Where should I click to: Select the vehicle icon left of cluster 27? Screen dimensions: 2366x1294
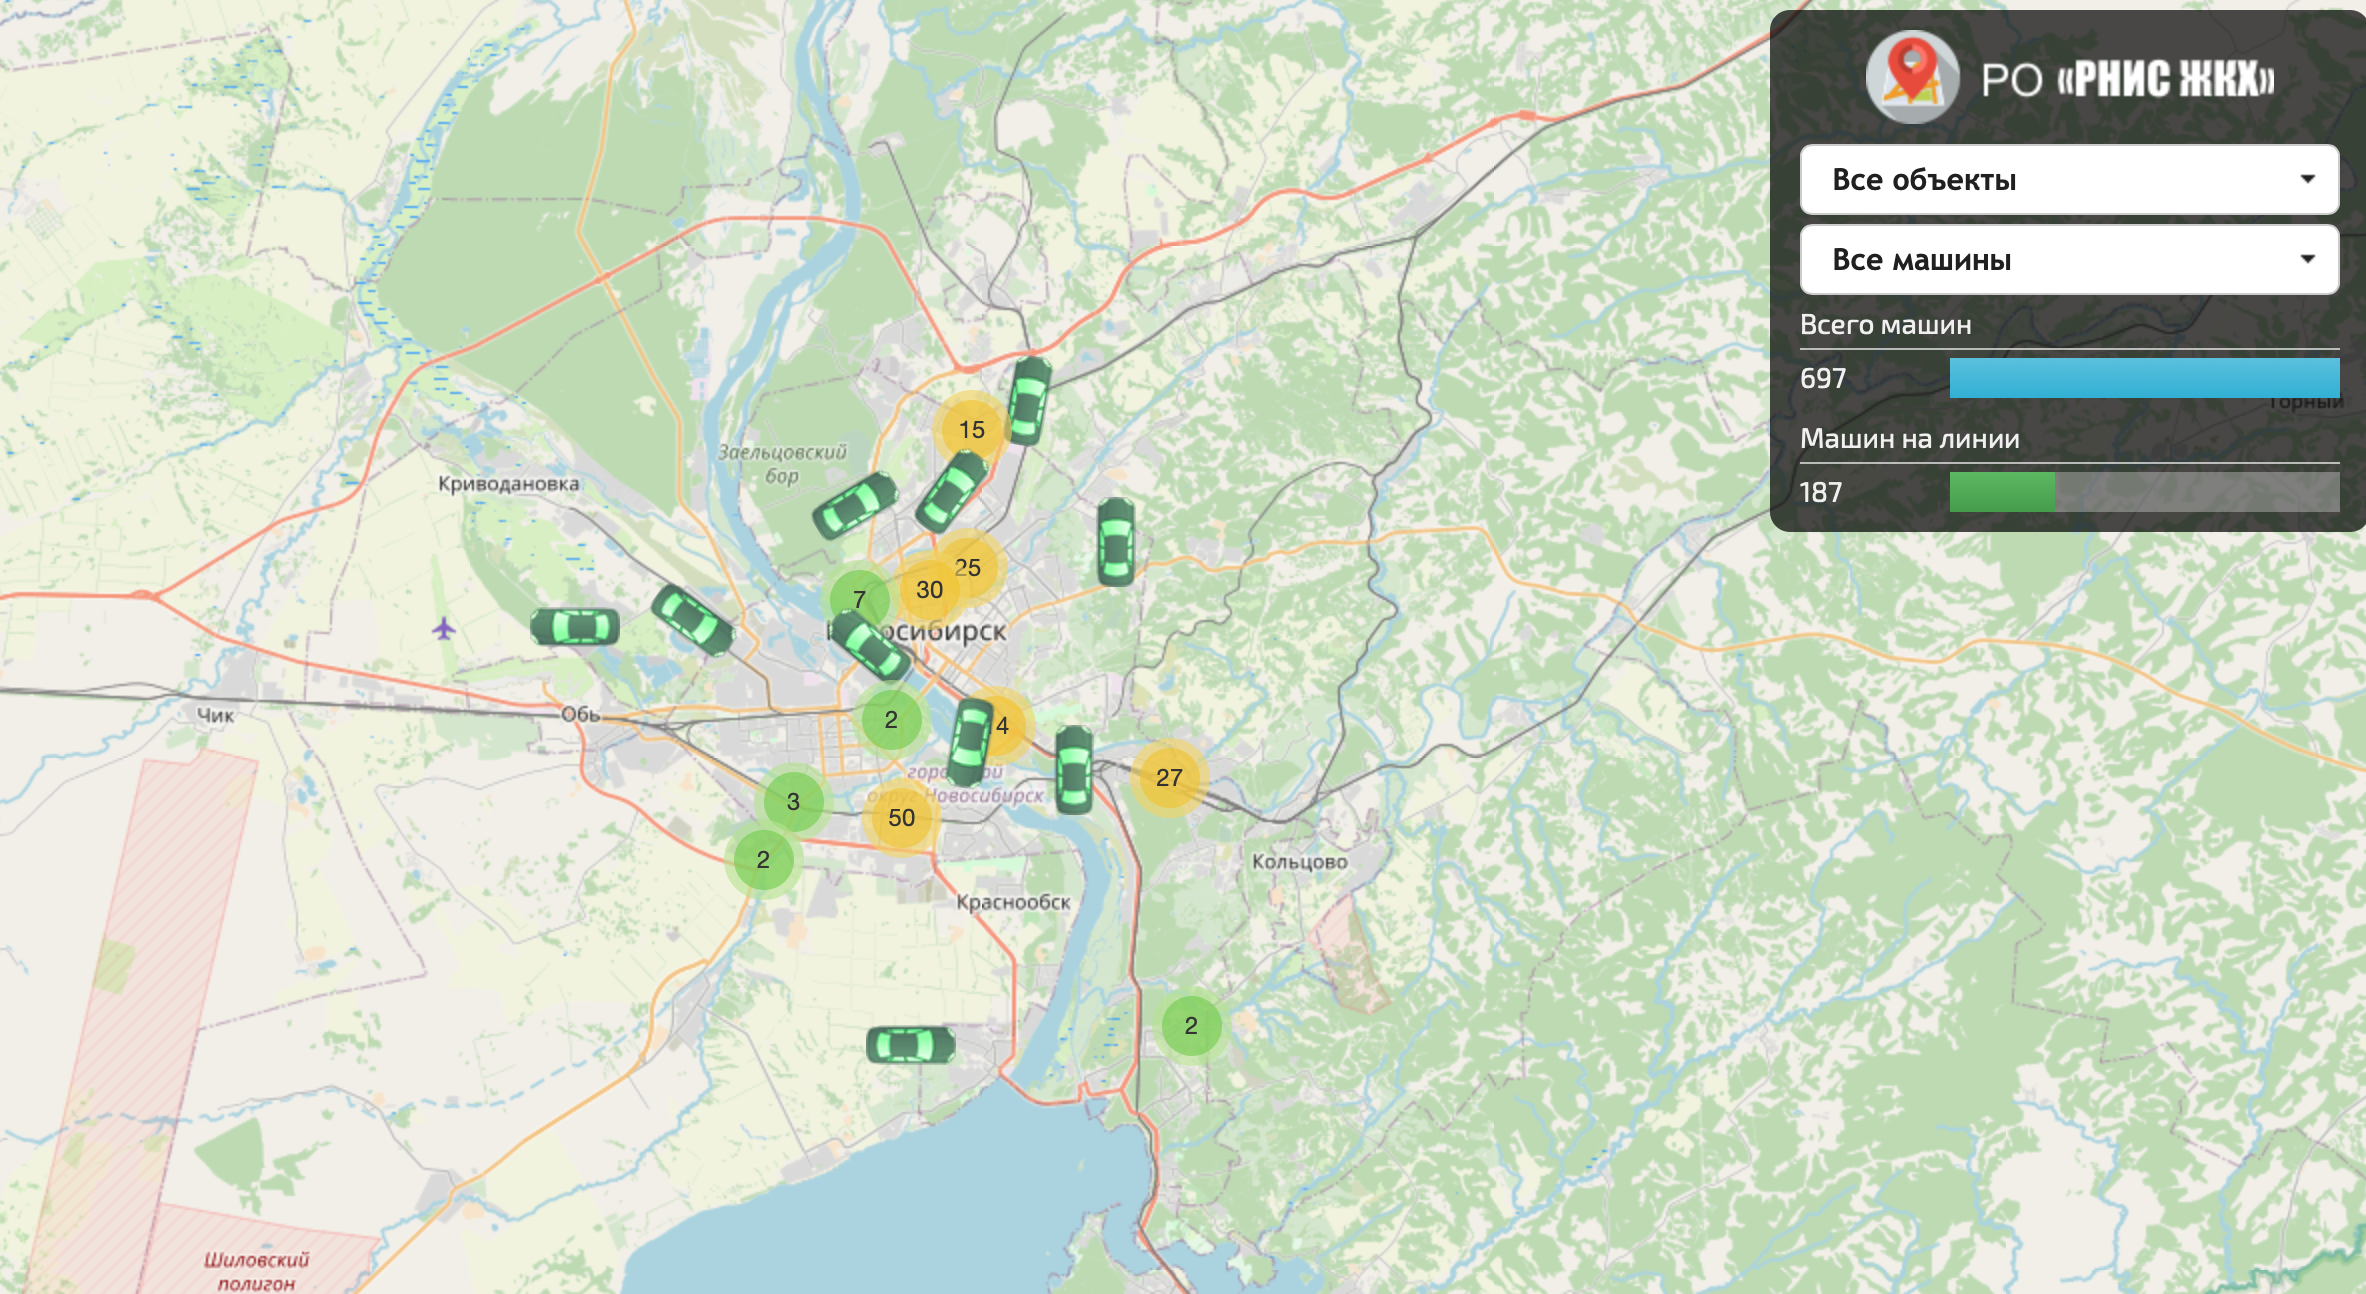(1074, 770)
